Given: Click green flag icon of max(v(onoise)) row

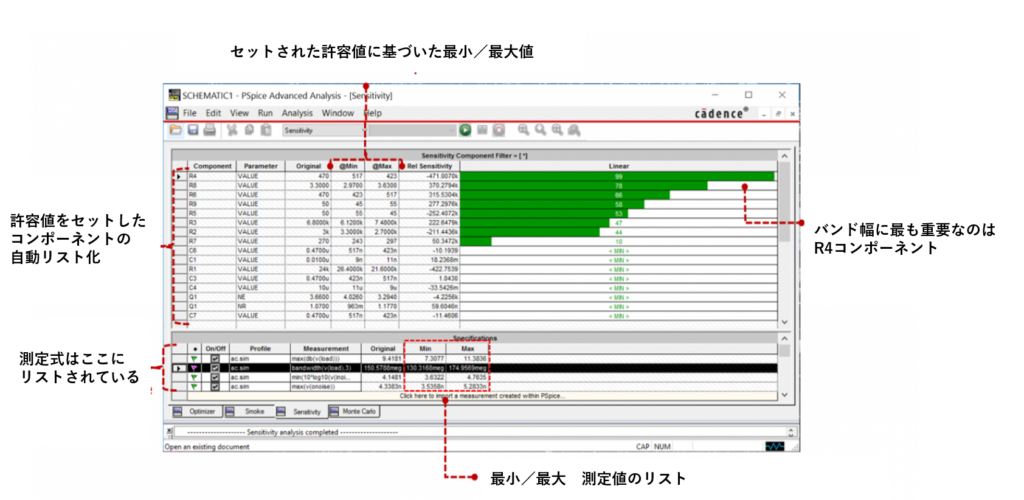Looking at the screenshot, I should [193, 387].
